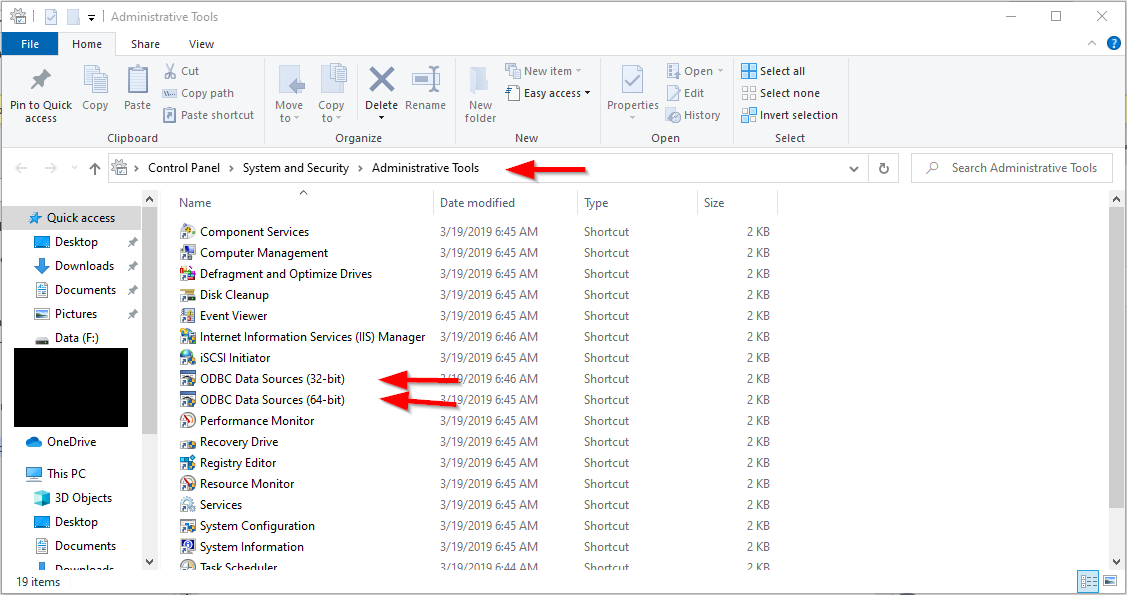Open the File tab

coord(30,44)
